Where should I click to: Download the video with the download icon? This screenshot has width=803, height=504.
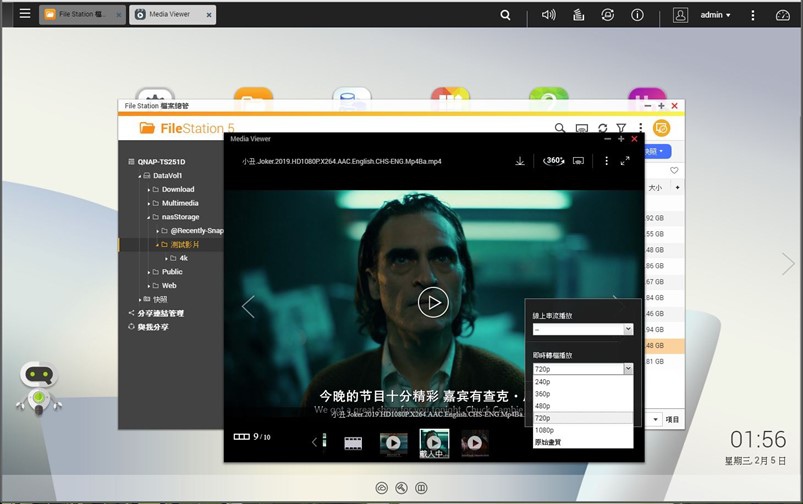click(x=520, y=161)
